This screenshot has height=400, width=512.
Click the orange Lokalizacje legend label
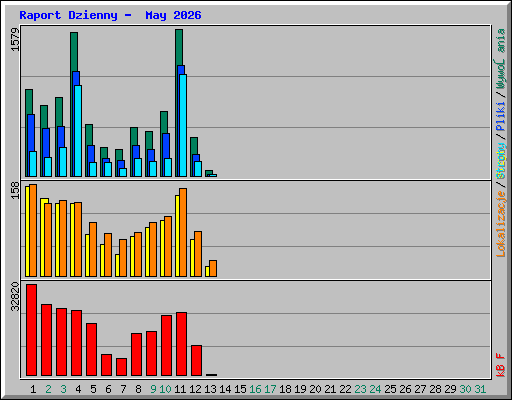501,223
